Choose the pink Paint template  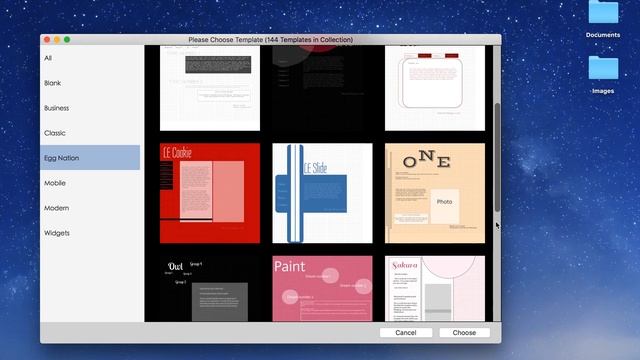pos(322,289)
